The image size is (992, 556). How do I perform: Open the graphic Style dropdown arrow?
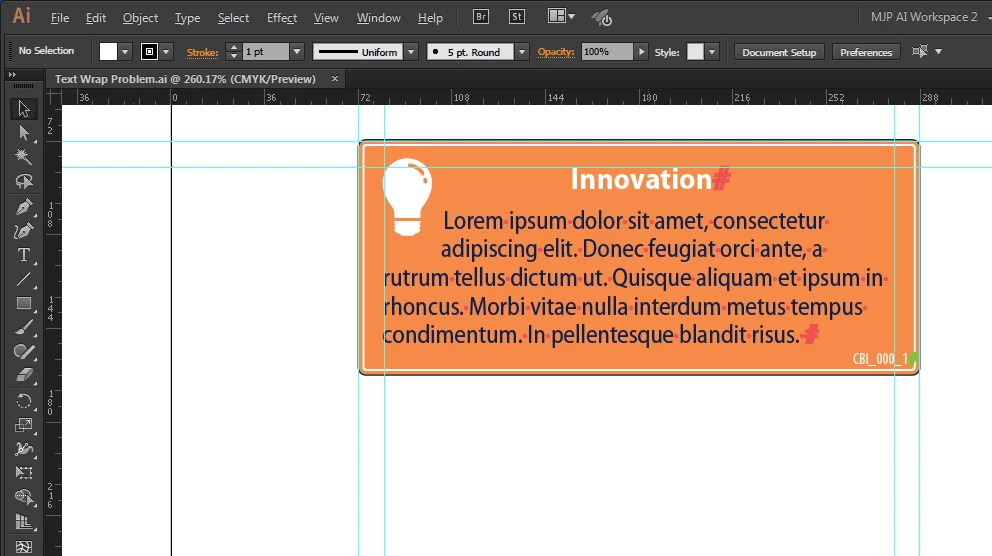click(x=712, y=52)
